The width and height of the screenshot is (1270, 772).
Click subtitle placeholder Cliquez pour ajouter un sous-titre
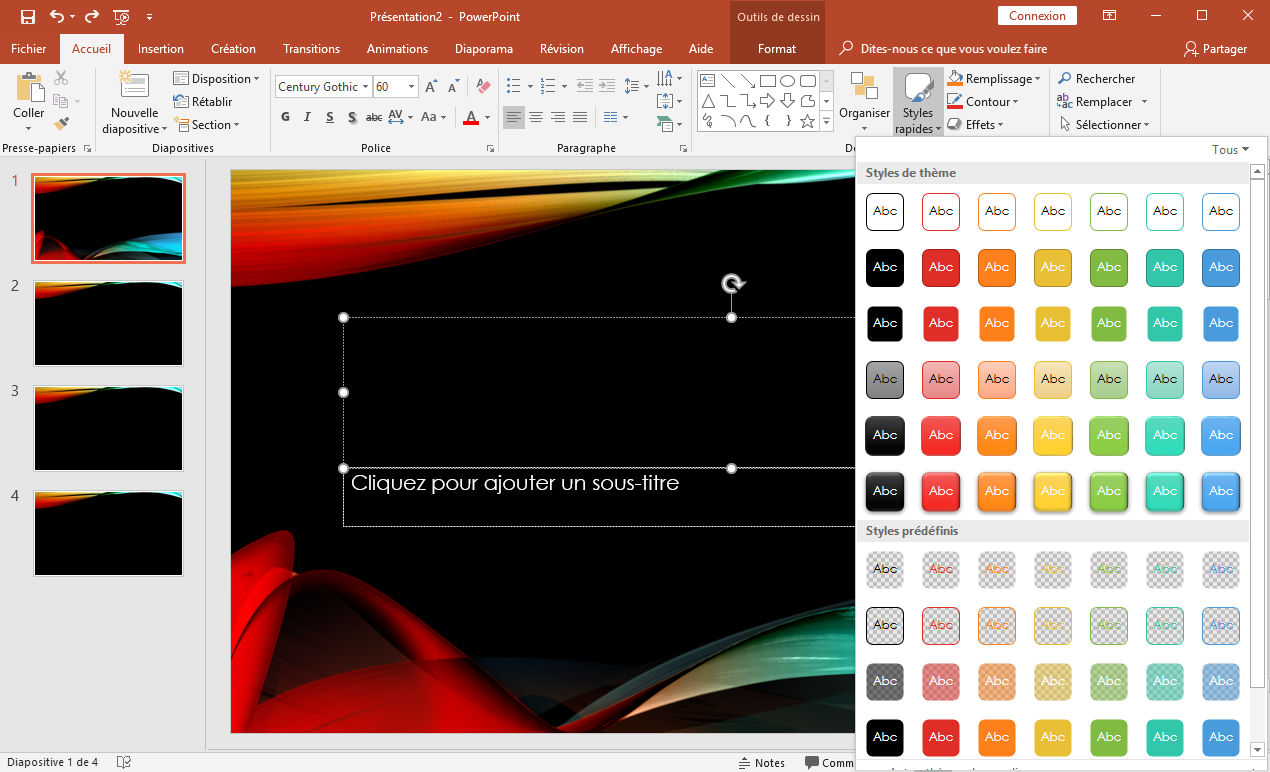coord(515,483)
